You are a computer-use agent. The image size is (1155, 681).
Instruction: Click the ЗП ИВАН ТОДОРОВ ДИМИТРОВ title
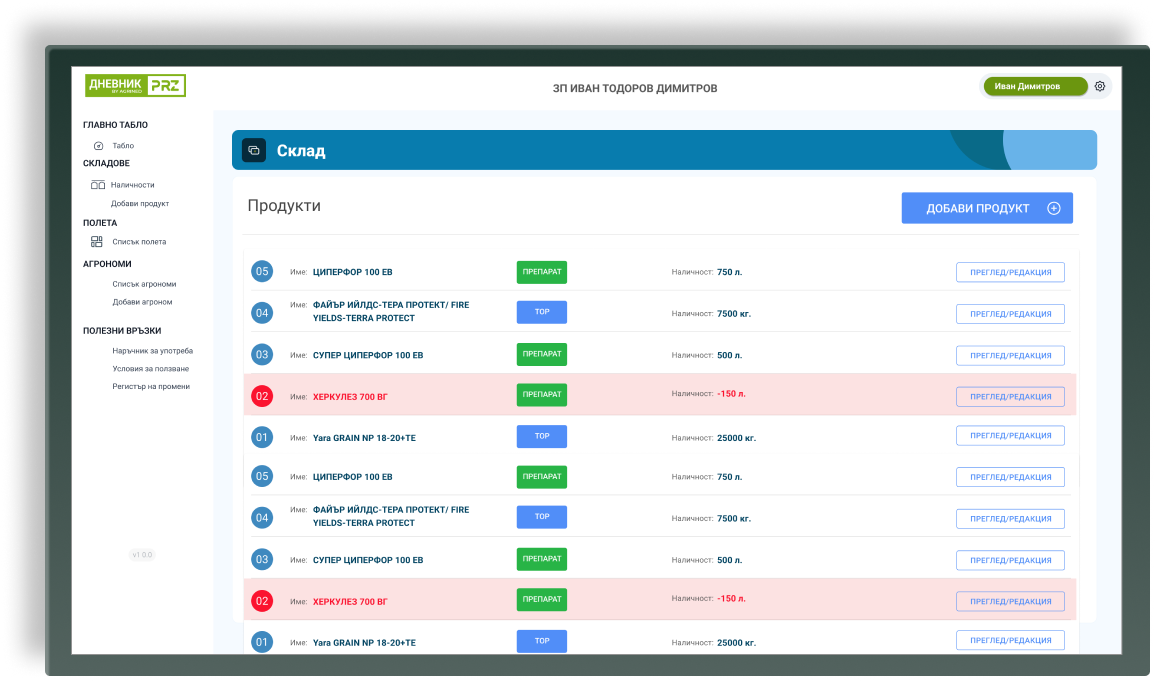635,88
